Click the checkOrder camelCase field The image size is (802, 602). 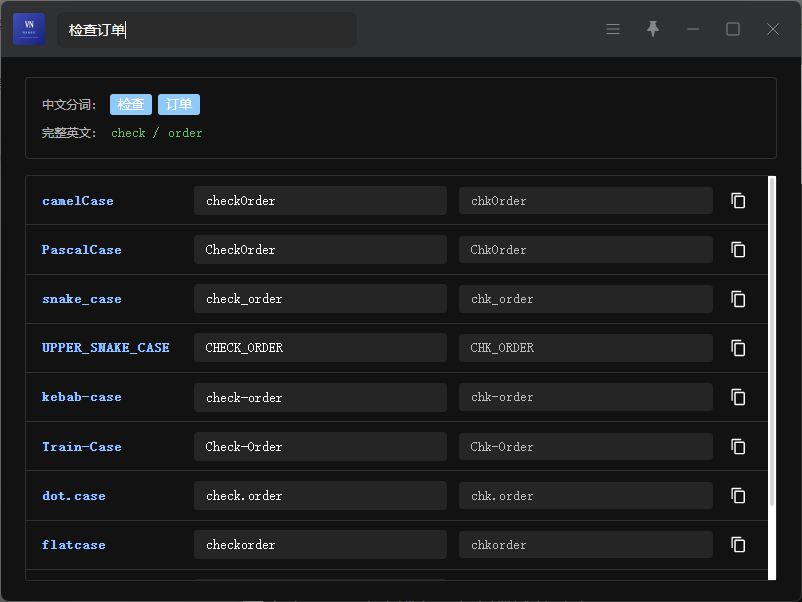[320, 200]
